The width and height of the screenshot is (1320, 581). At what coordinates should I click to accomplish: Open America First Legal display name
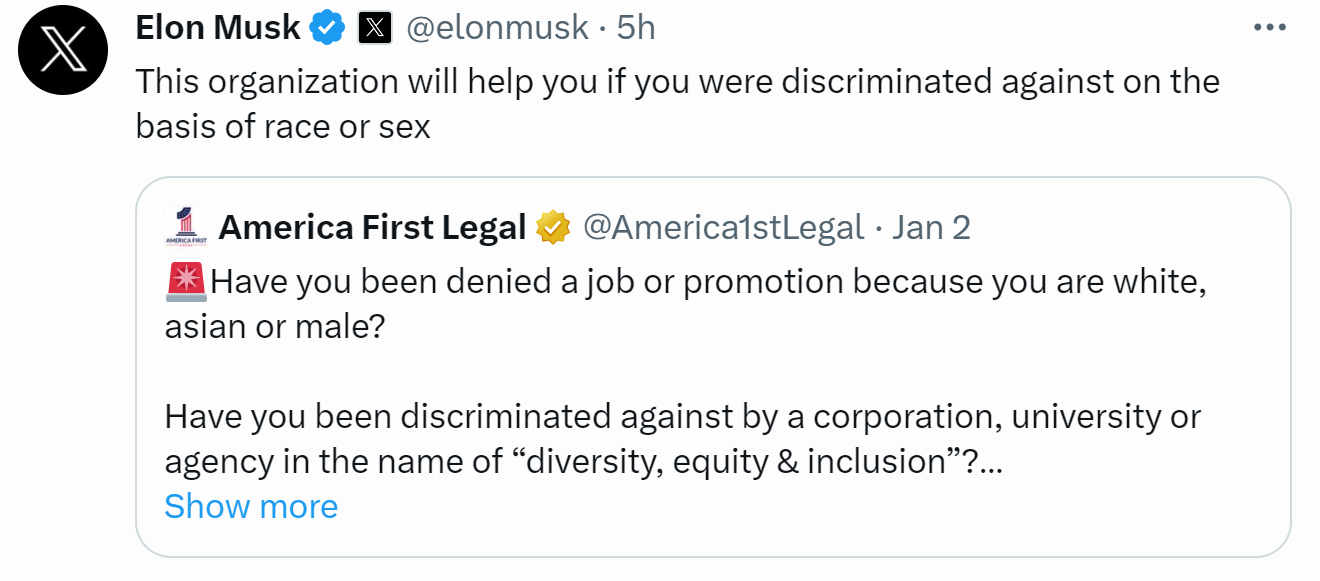[x=372, y=228]
